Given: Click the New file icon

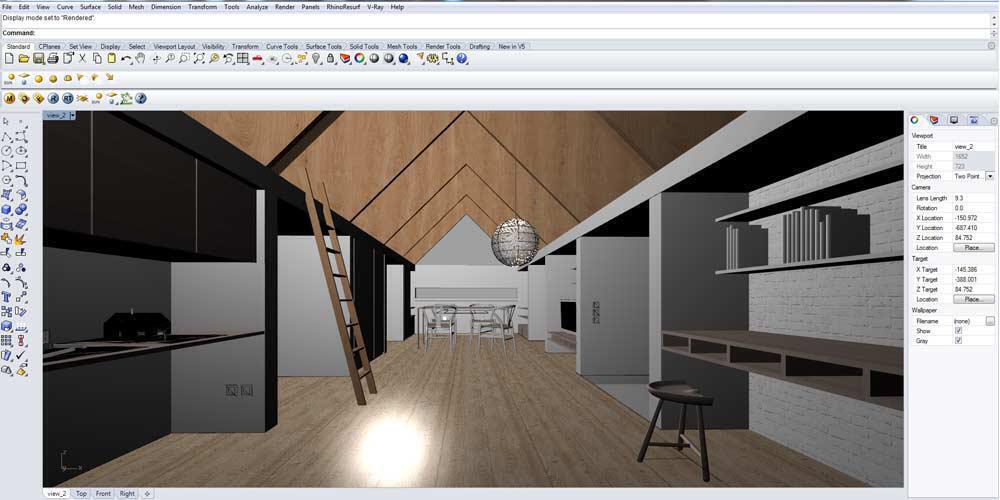Looking at the screenshot, I should tap(9, 58).
